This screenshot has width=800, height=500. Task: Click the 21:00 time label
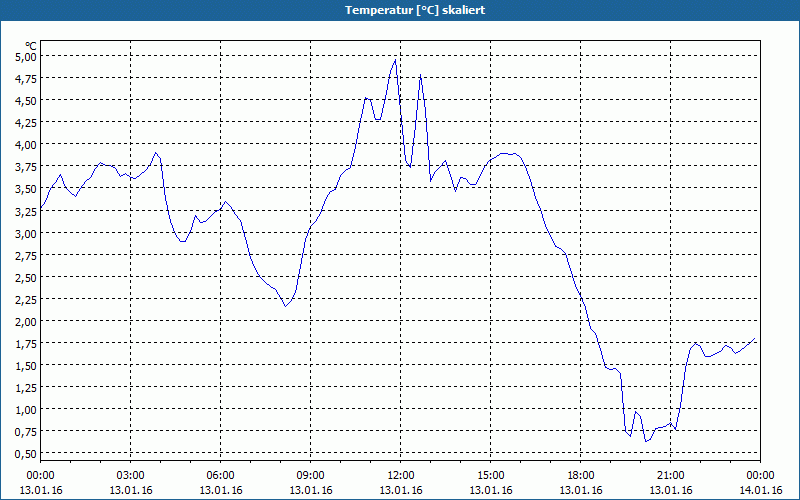tap(670, 476)
